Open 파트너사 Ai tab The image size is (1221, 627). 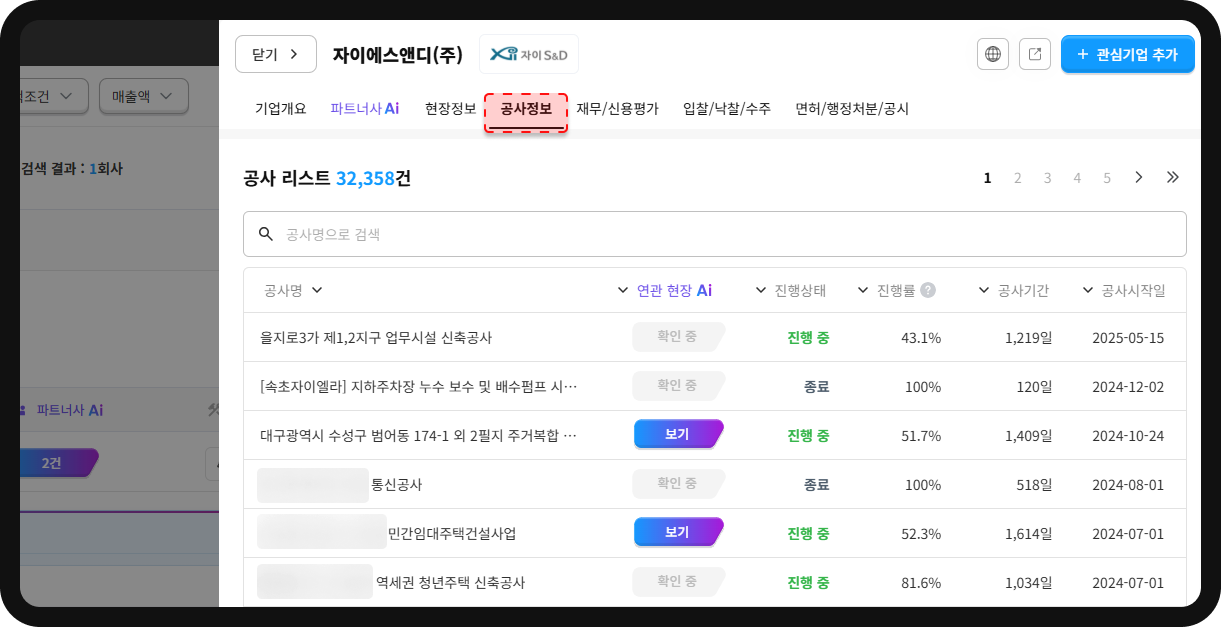click(x=365, y=109)
